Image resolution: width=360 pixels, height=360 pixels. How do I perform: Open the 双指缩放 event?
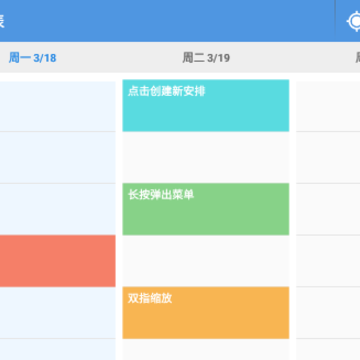[x=206, y=313]
